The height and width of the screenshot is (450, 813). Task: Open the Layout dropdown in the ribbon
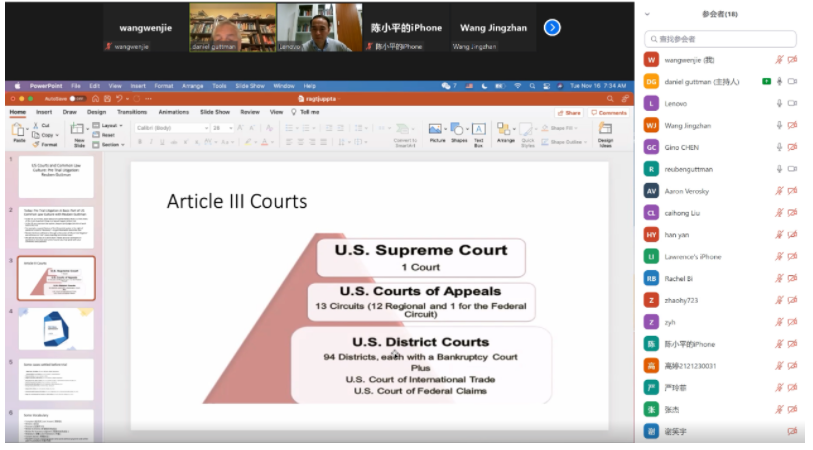point(111,126)
